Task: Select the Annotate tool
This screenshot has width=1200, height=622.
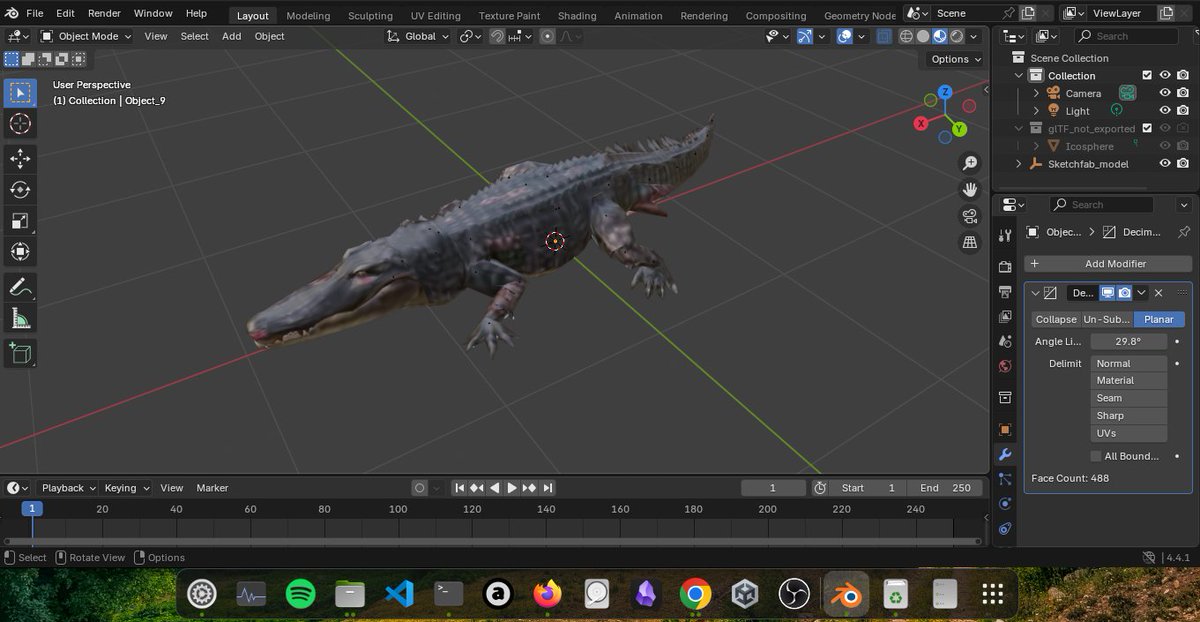Action: tap(20, 287)
